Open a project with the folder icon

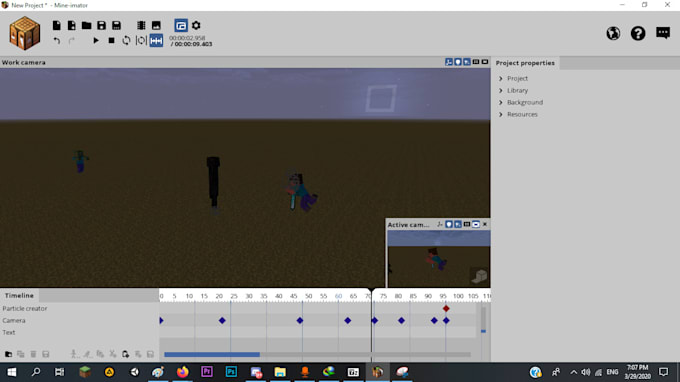pos(86,26)
